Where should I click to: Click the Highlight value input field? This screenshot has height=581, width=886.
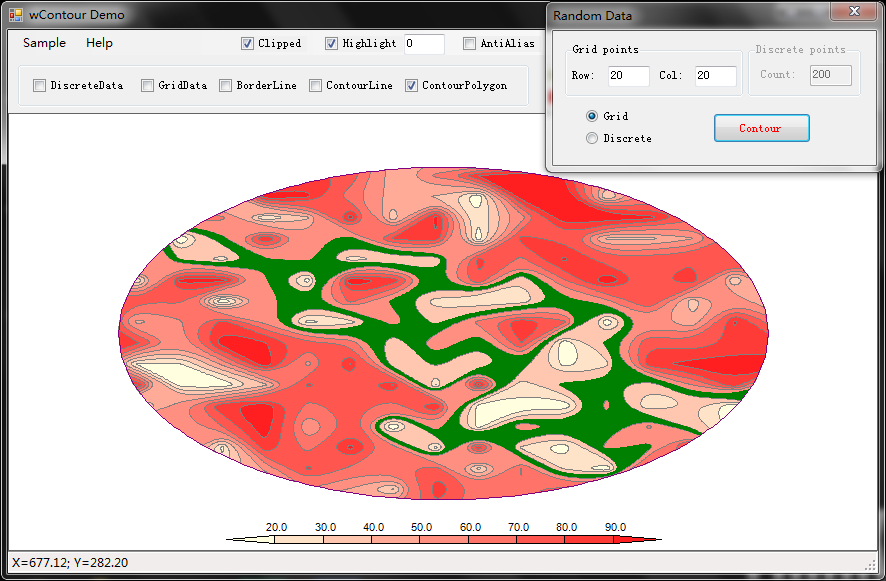(424, 44)
